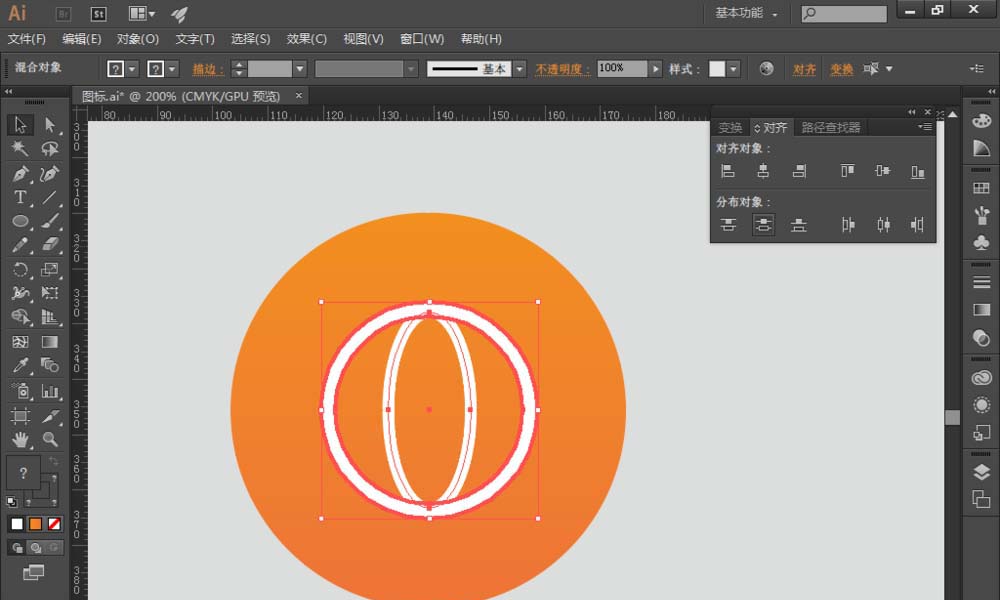Viewport: 1000px width, 600px height.
Task: Swap fill and stroke arrows
Action: pyautogui.click(x=54, y=461)
